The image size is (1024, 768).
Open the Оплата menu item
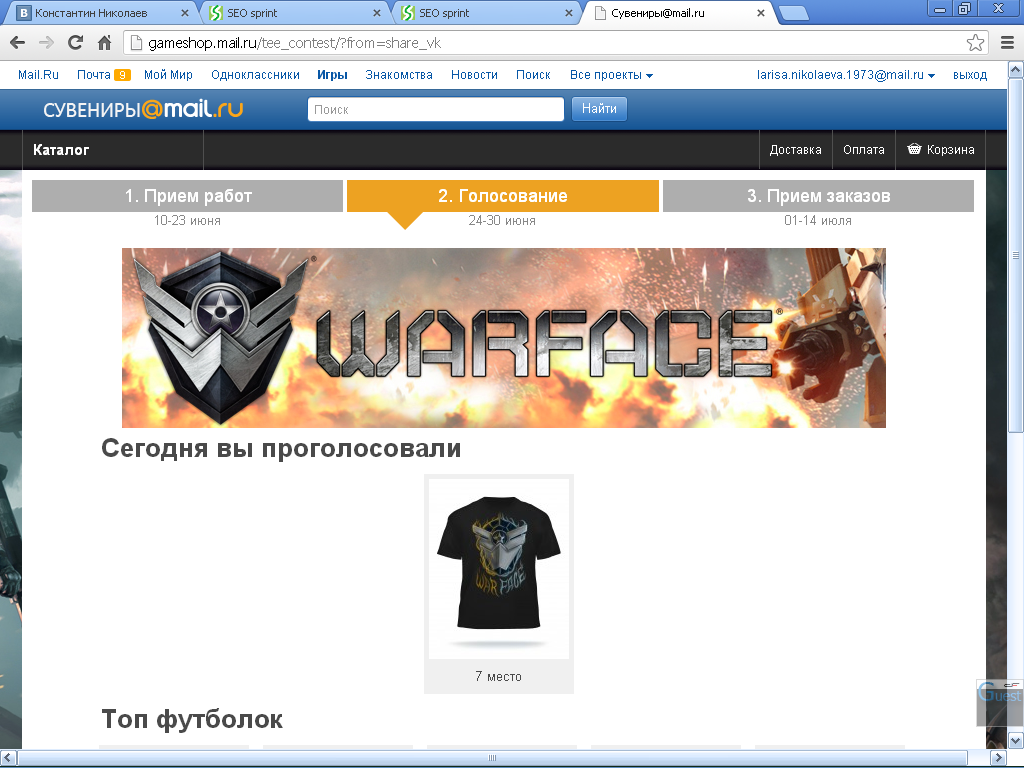863,150
